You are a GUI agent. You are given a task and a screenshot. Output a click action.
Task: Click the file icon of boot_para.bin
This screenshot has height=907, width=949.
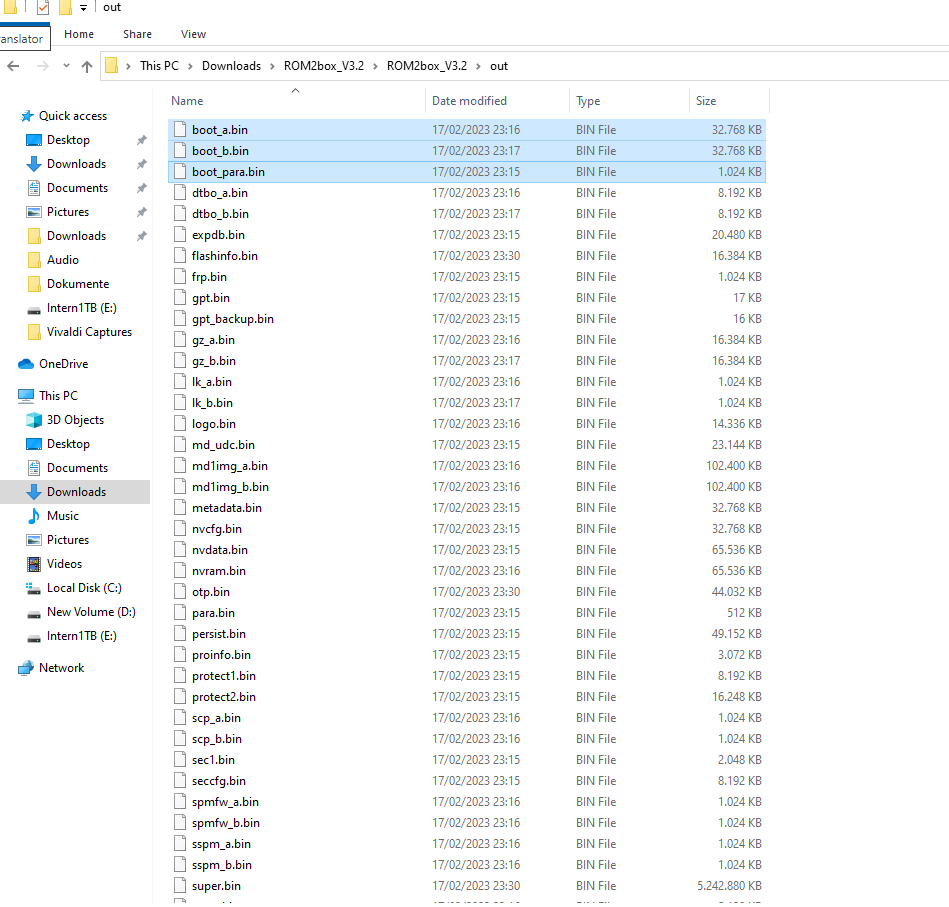click(x=180, y=171)
